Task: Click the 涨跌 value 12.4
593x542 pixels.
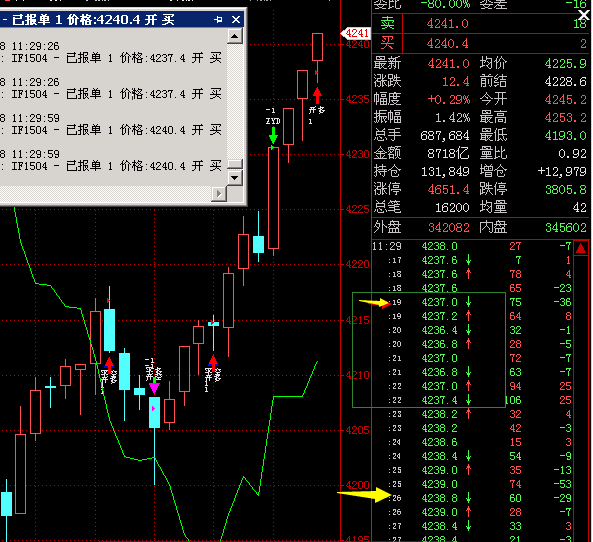Action: click(456, 81)
